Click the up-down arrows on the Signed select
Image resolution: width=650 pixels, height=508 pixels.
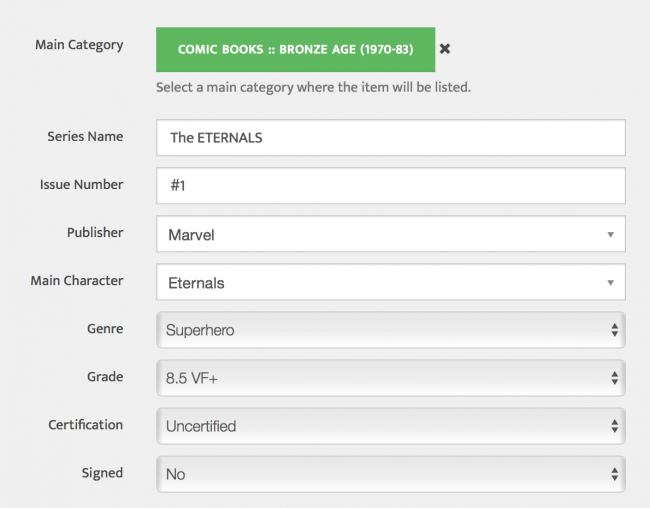click(x=614, y=474)
